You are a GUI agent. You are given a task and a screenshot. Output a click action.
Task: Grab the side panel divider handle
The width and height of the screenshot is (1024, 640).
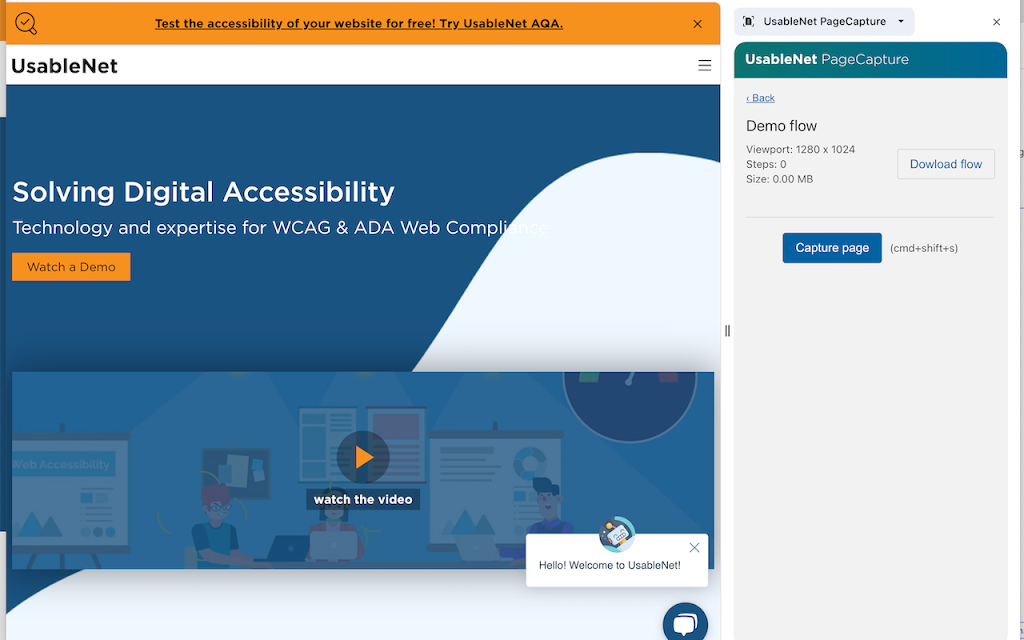pos(727,331)
